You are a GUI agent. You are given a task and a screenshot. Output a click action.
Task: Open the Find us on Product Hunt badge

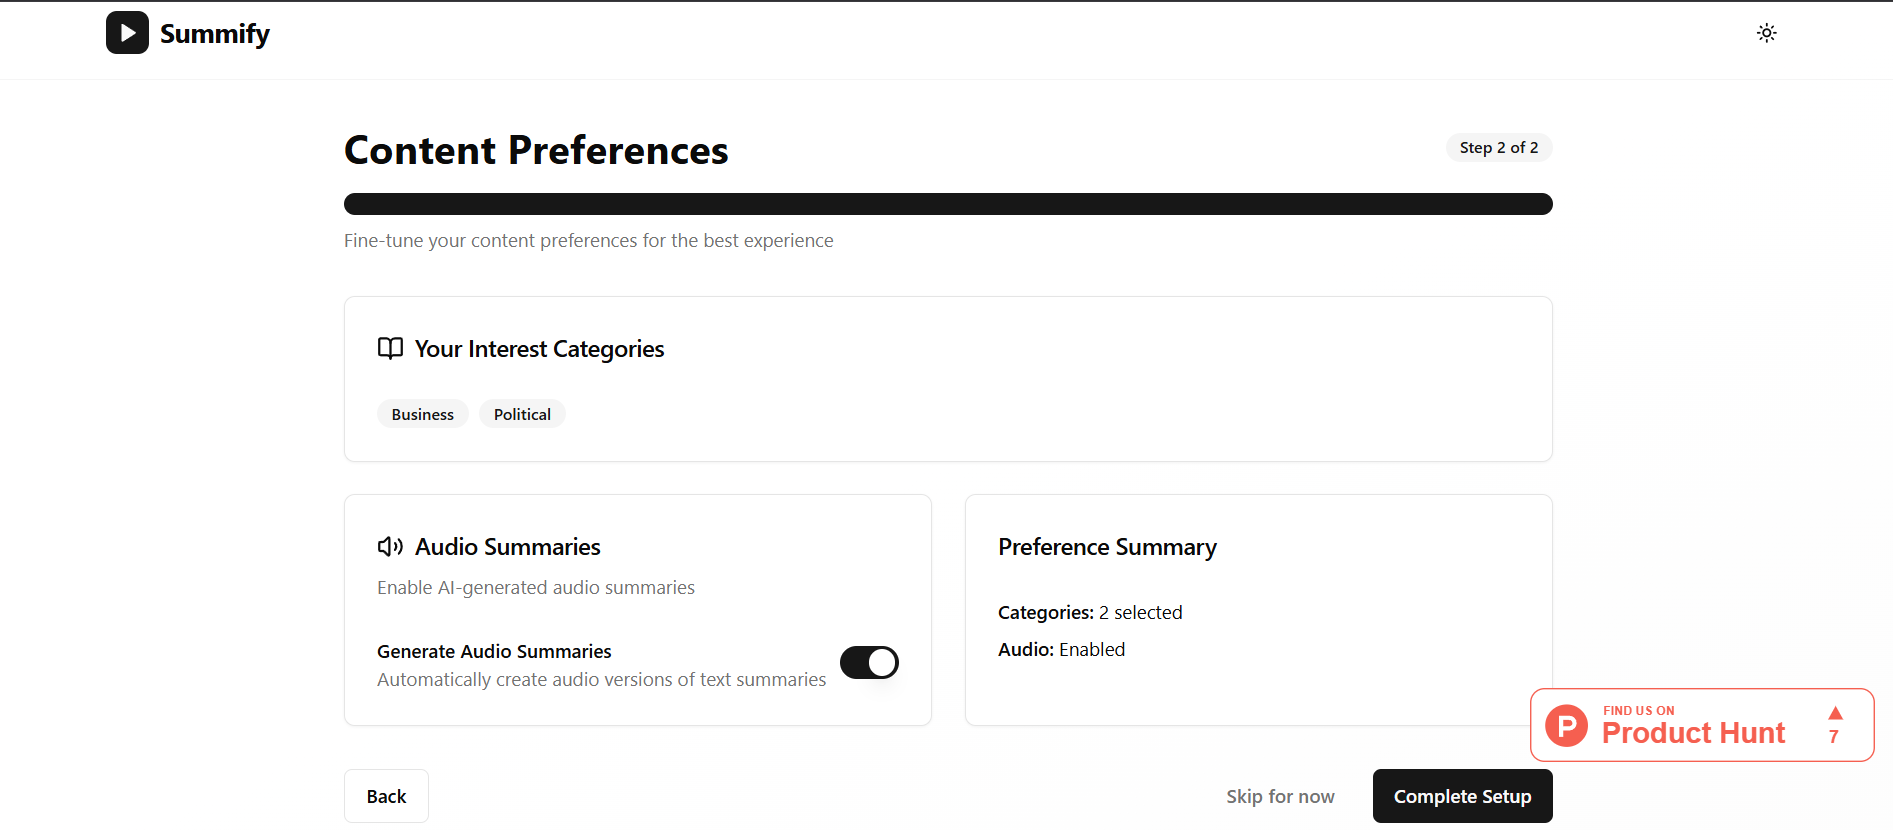click(x=1702, y=725)
